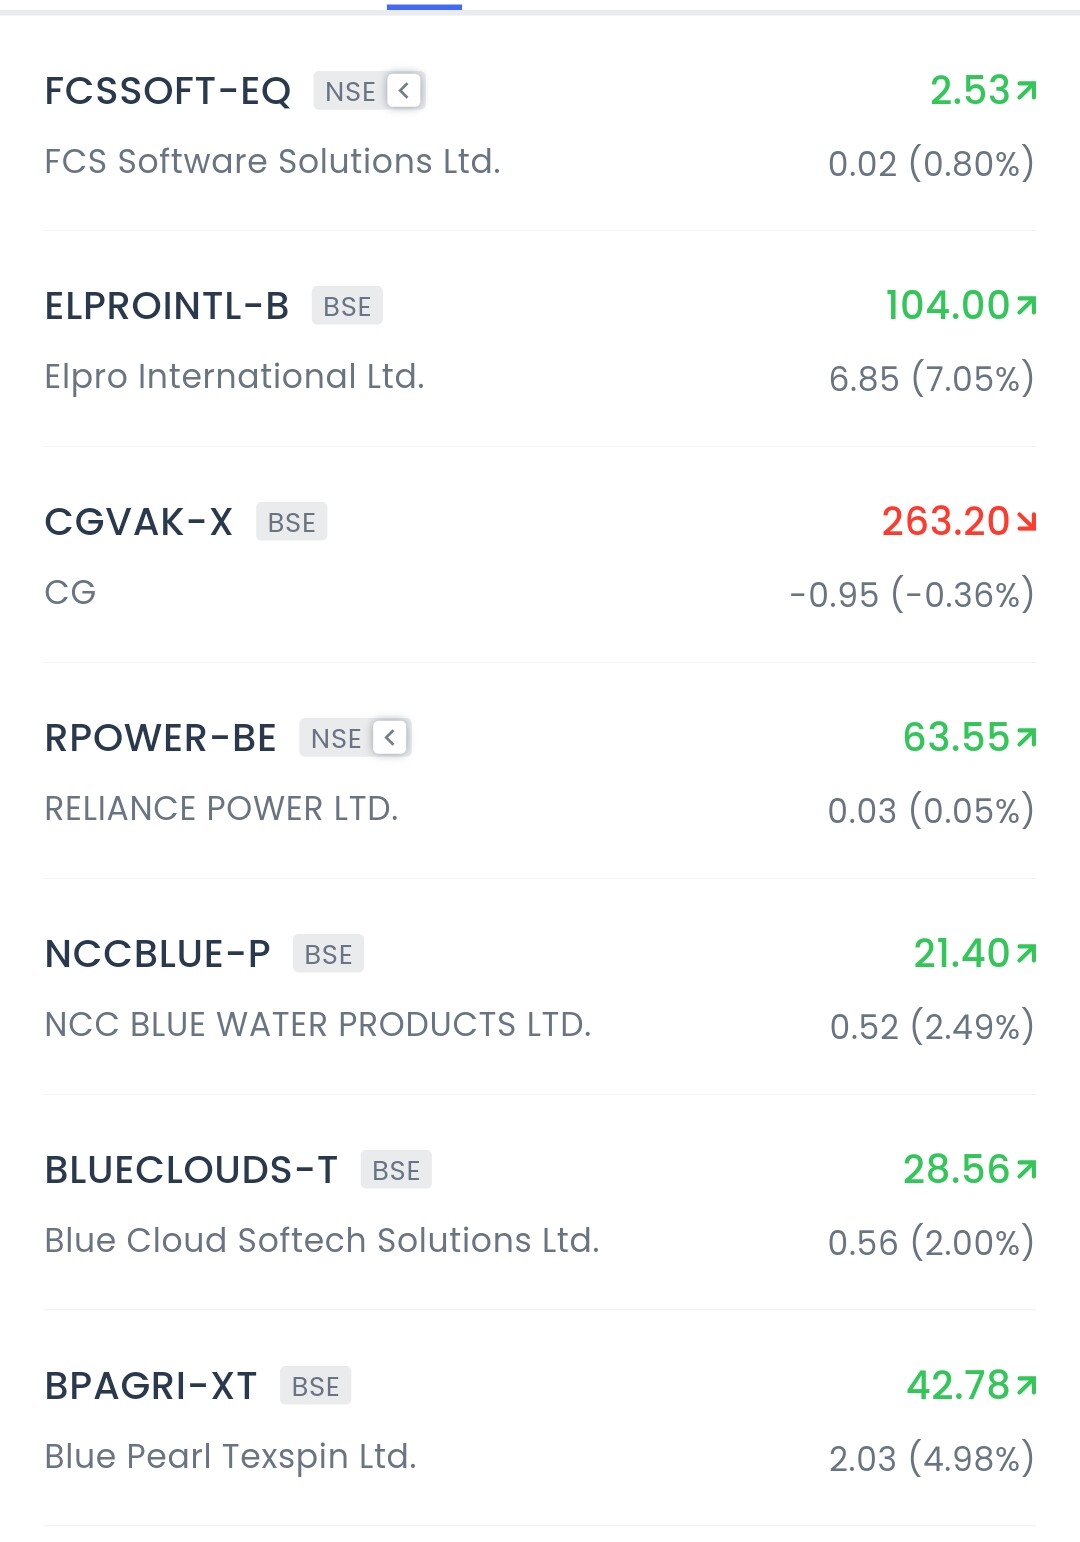Open the RELIANCE POWER LTD. stock row
Screen dimensions: 1080x1542
(540, 772)
